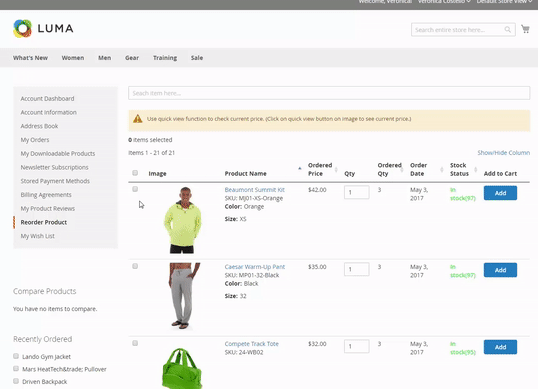Open My Product Reviews
Viewport: 538px width, 389px height.
(47, 209)
